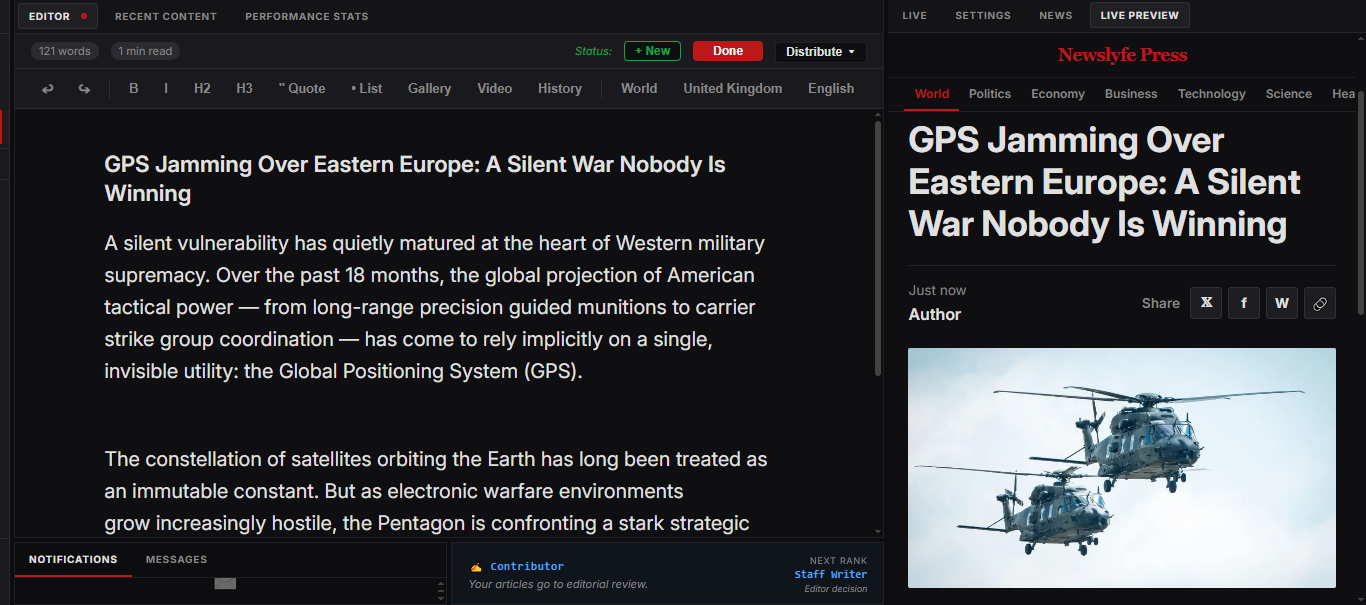Insert a bulleted List
The image size is (1366, 605).
point(367,88)
